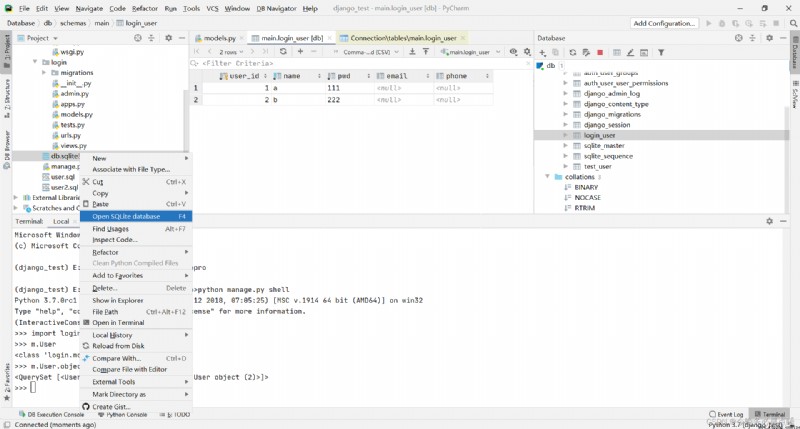Open the Project view selector dropdown
The width and height of the screenshot is (800, 429).
click(38, 38)
